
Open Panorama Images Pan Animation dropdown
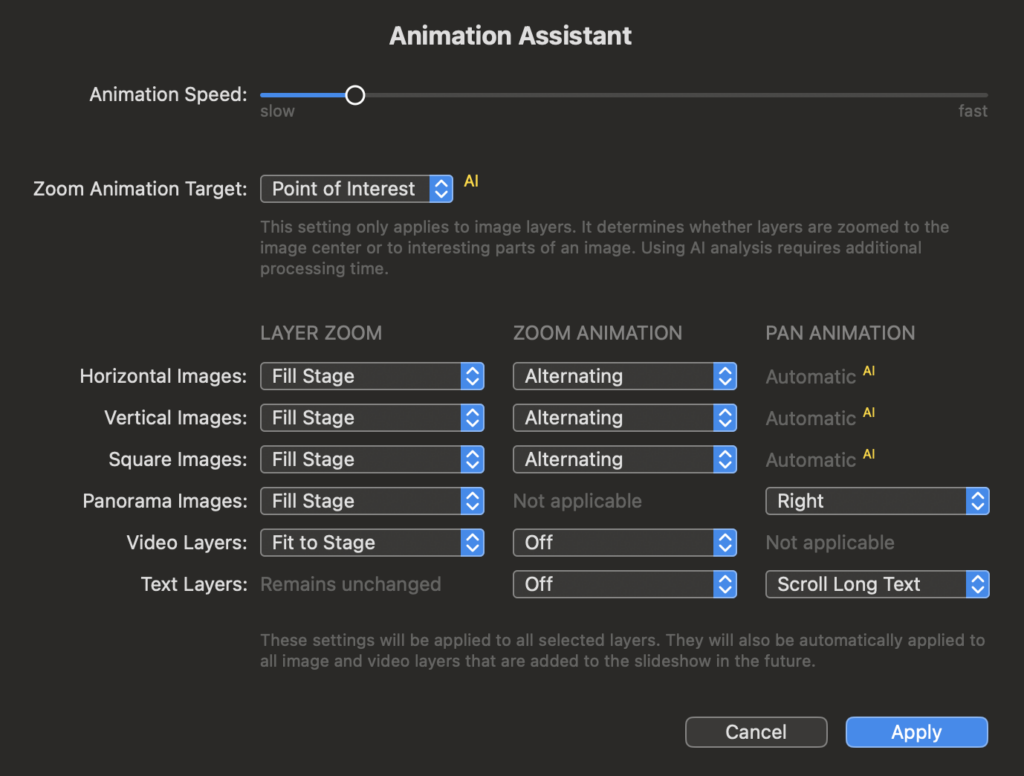[x=878, y=501]
